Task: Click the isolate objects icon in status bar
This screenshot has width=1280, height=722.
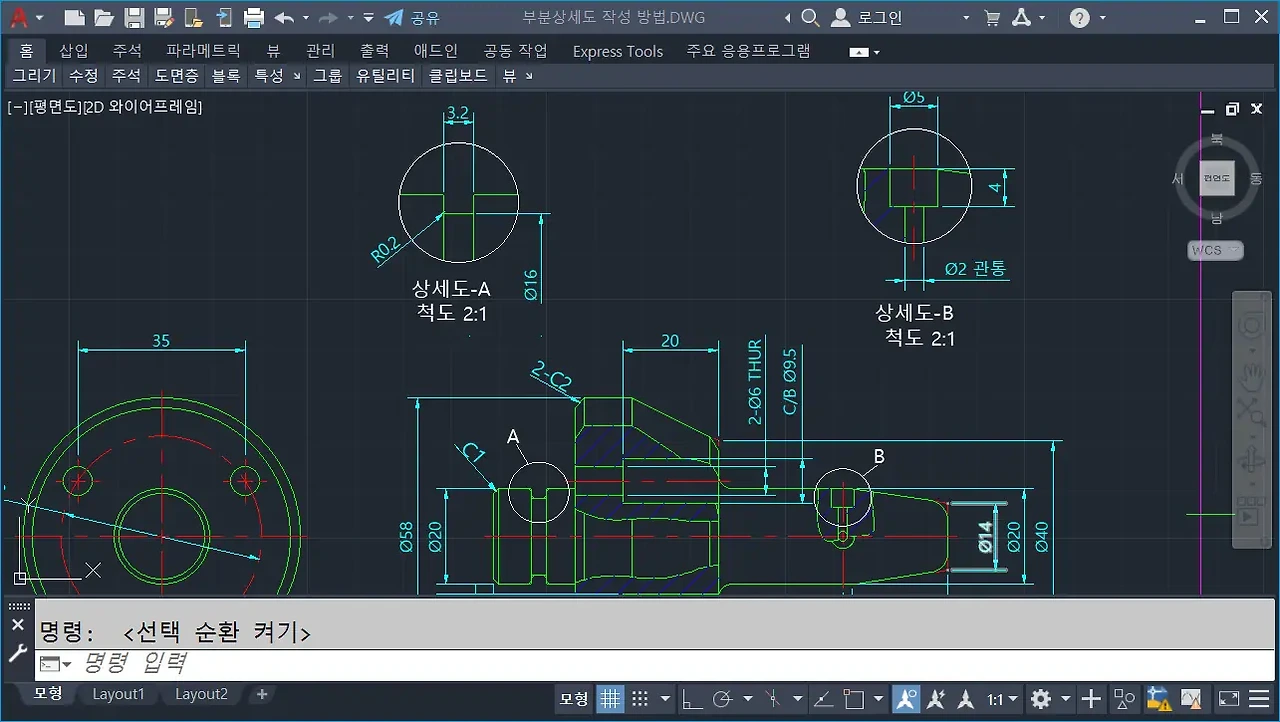Action: point(1125,699)
